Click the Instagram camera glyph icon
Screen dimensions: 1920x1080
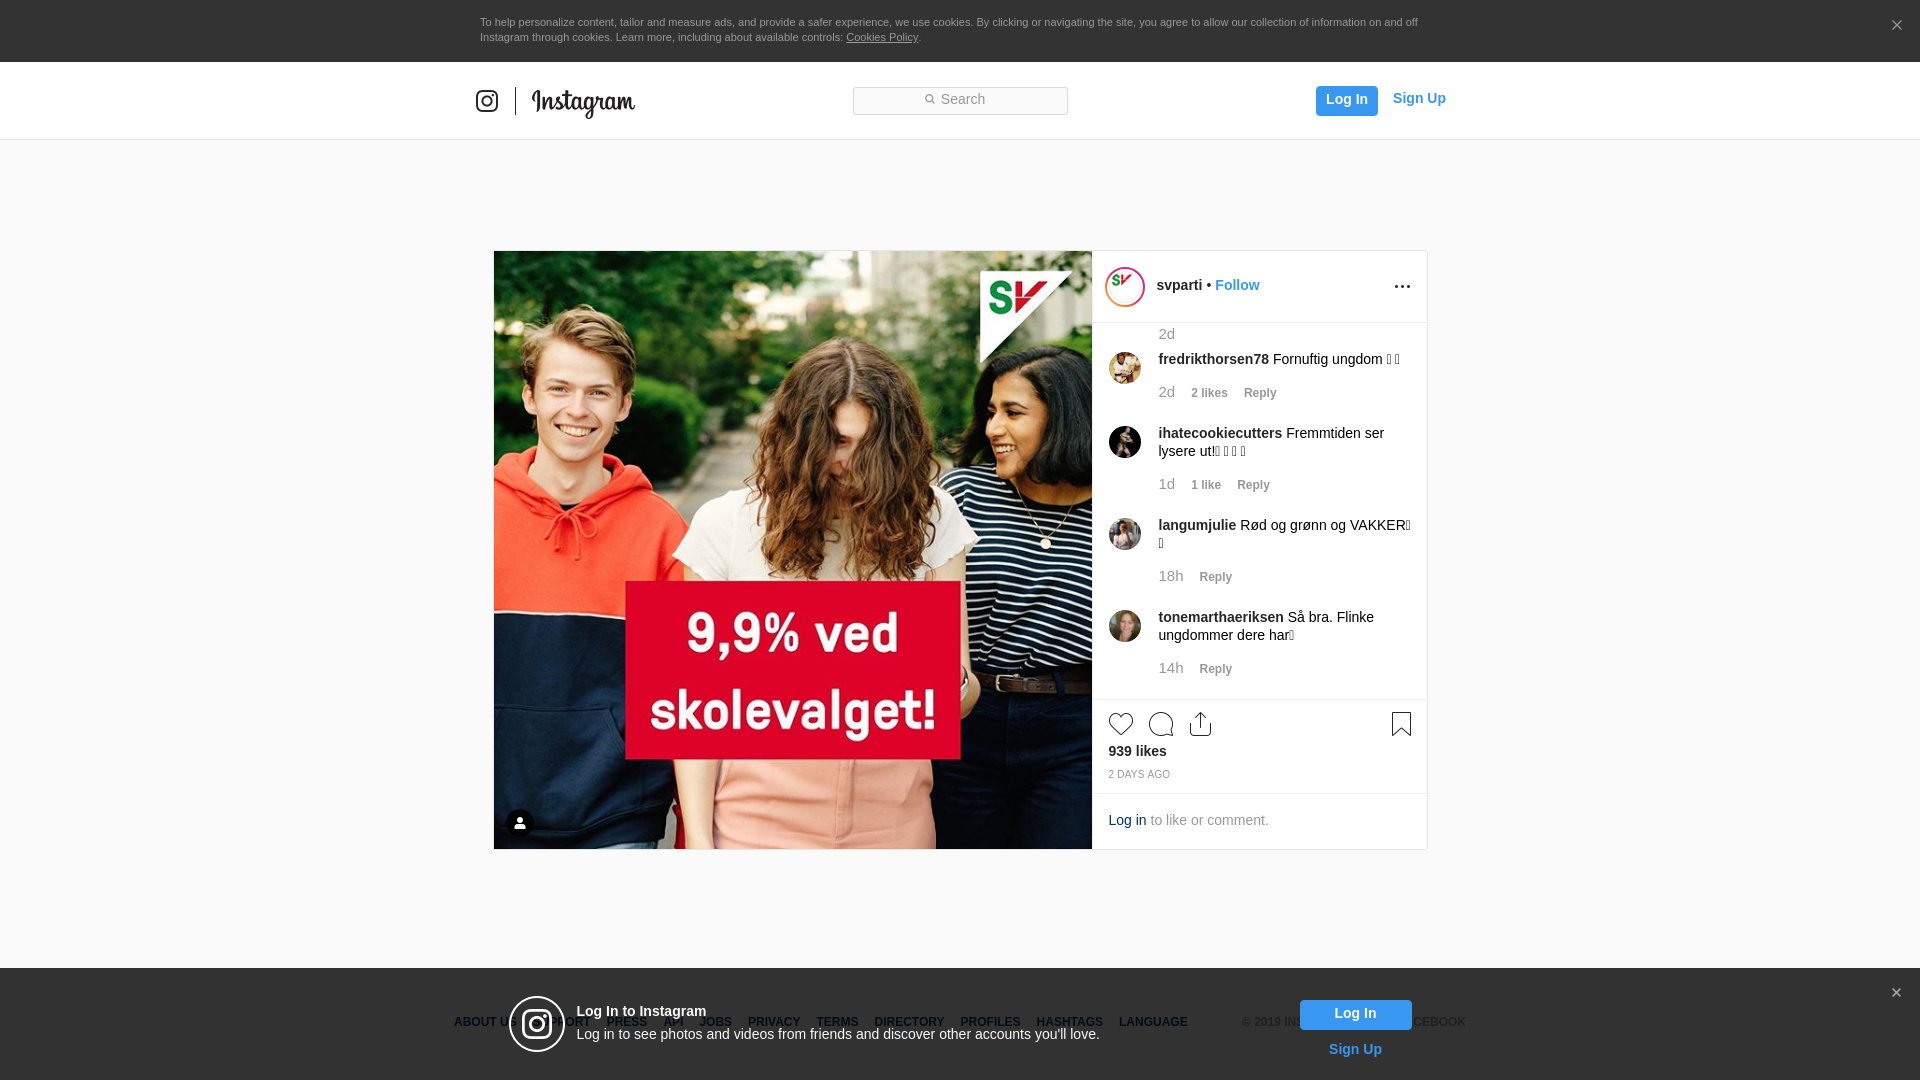[x=487, y=101]
